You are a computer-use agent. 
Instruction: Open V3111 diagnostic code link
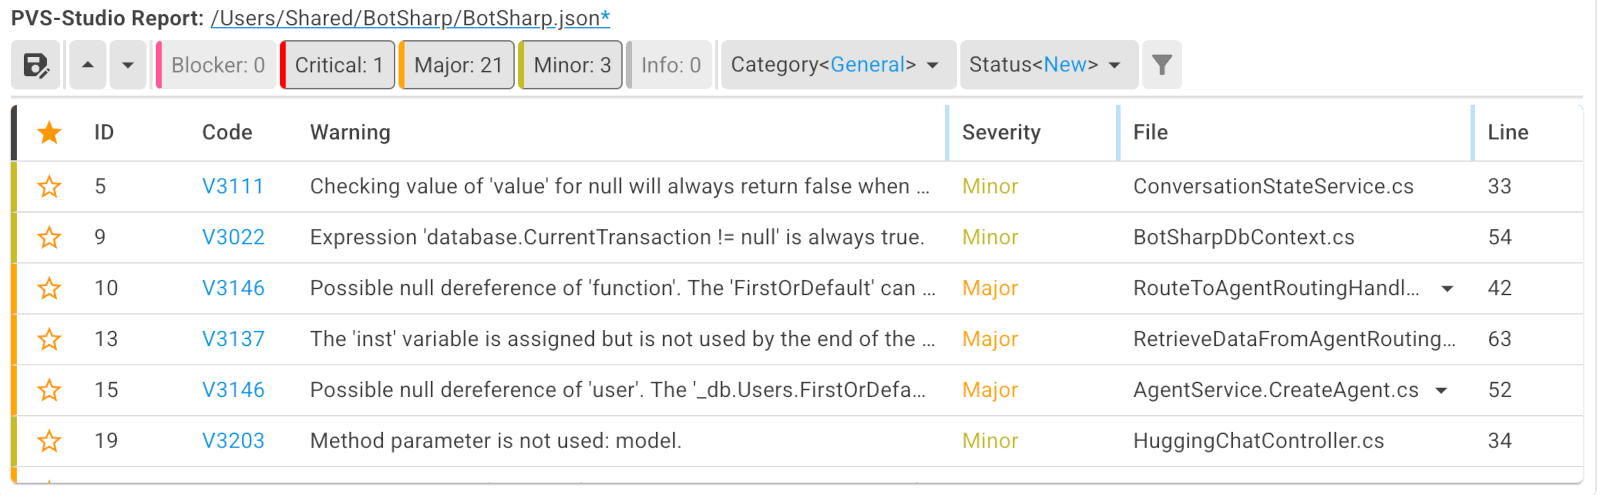[233, 187]
